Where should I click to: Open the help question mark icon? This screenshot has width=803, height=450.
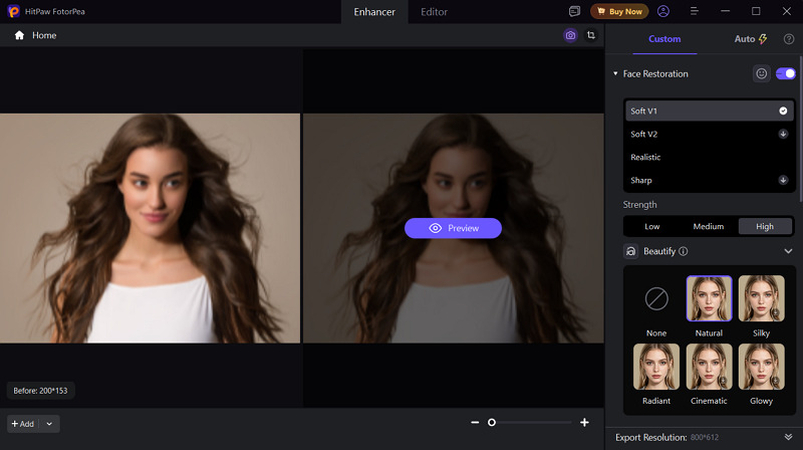[x=789, y=39]
